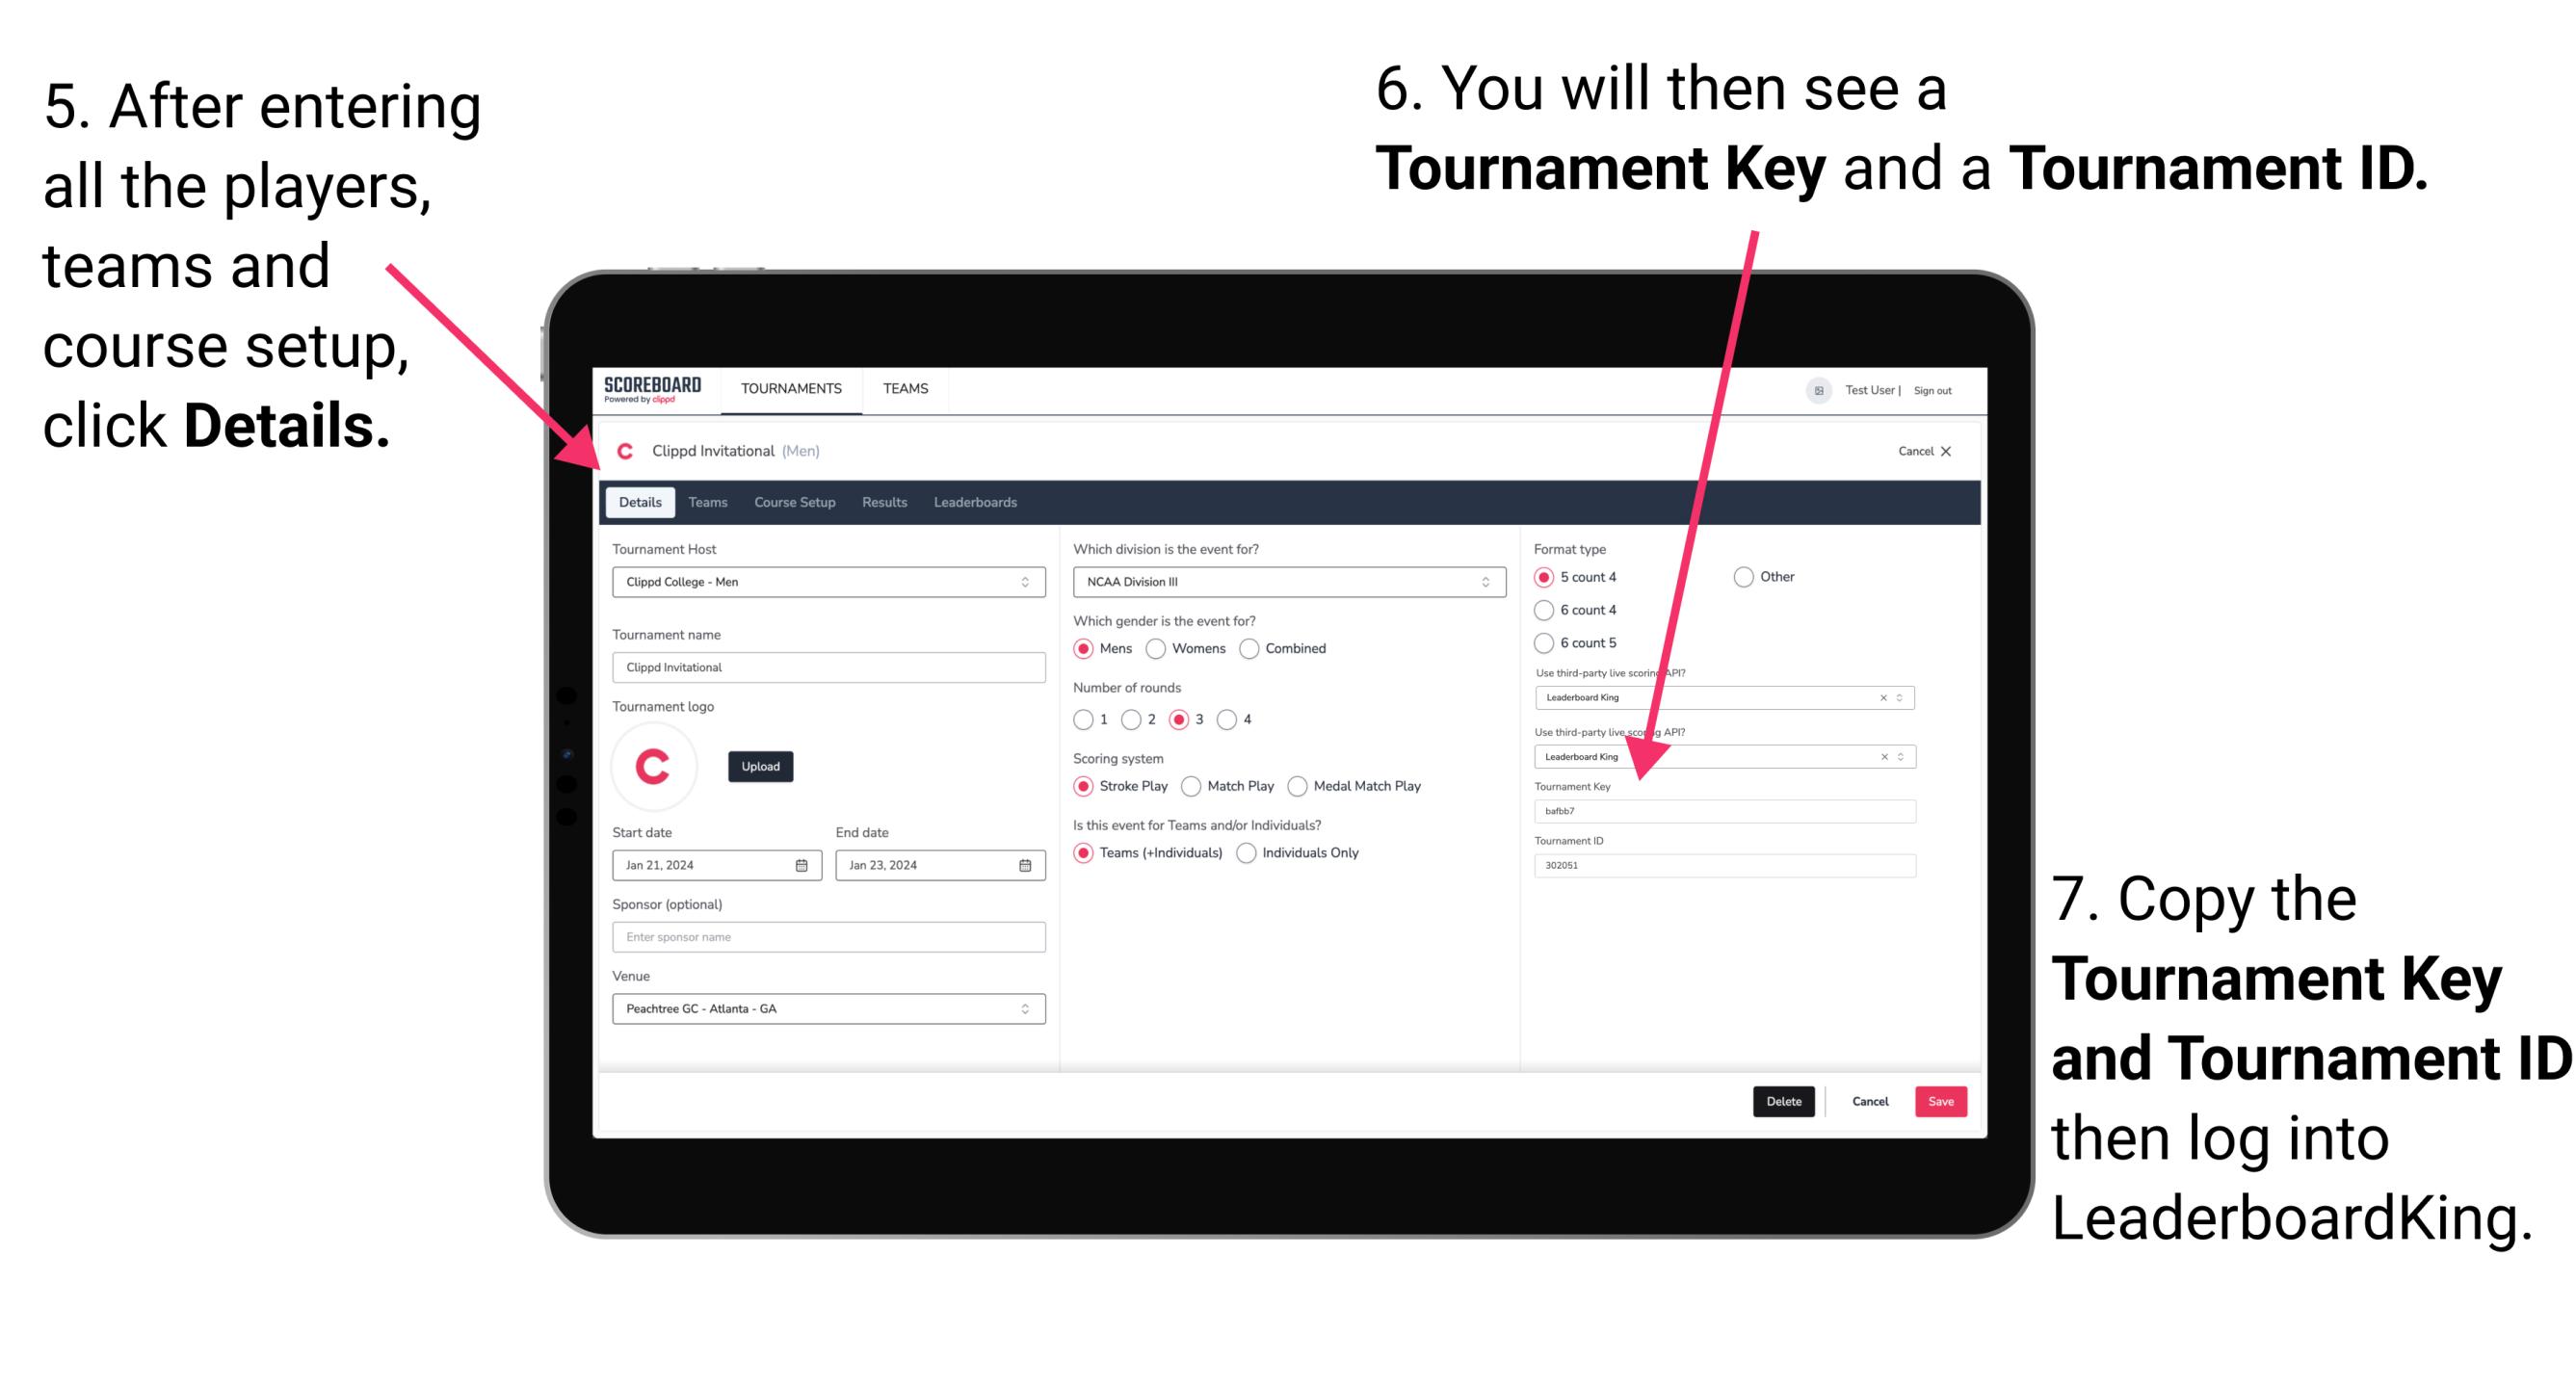
Task: Expand the Tournament Host dropdown
Action: (x=1026, y=582)
